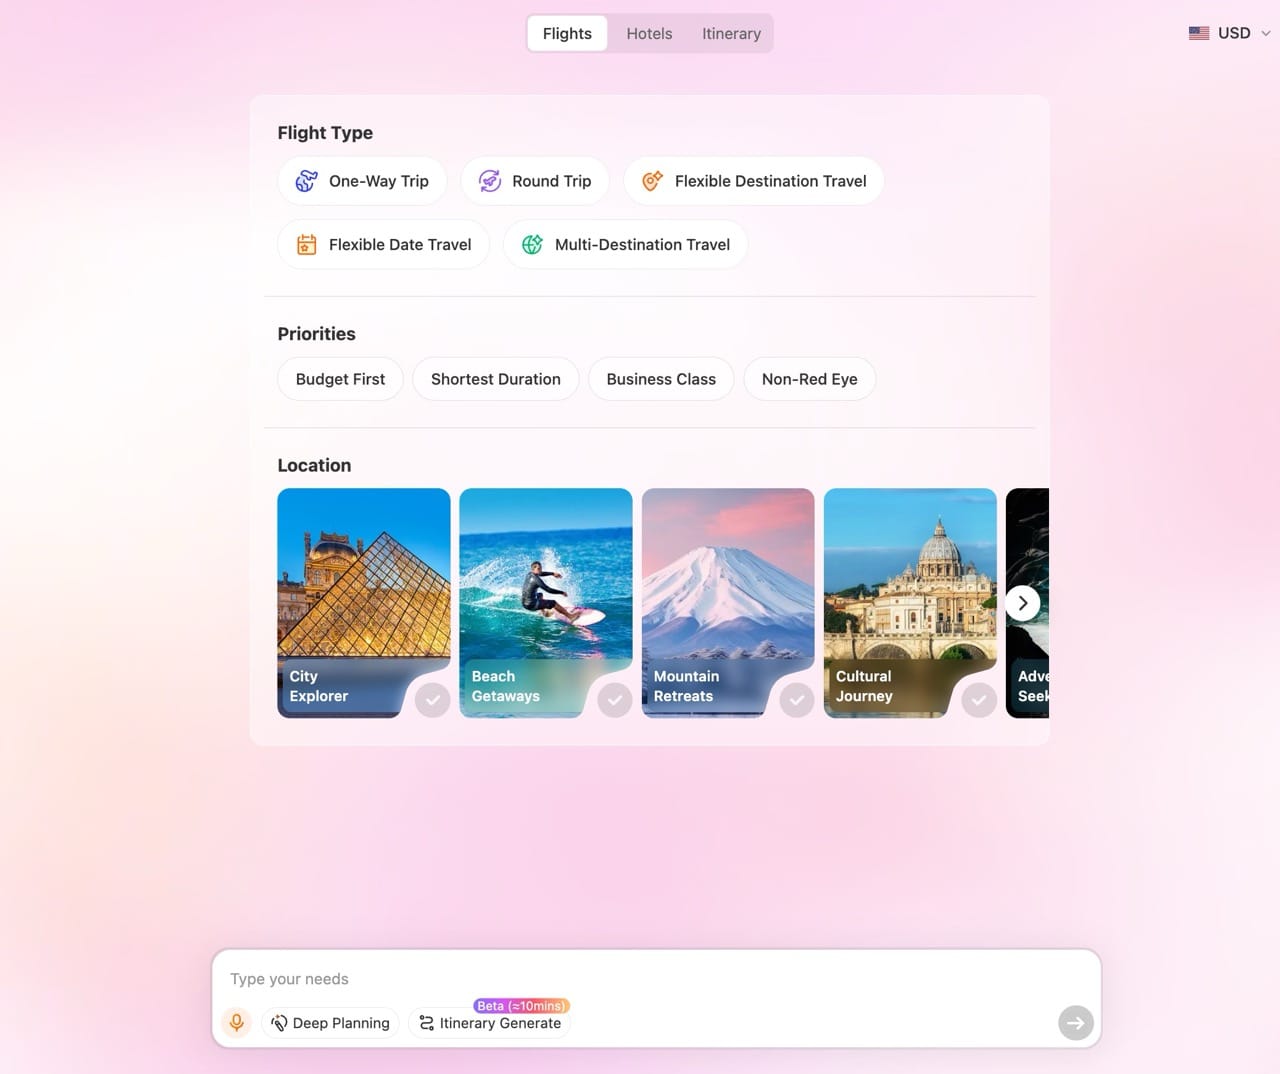1280x1074 pixels.
Task: Open the Itinerary tab
Action: 731,33
